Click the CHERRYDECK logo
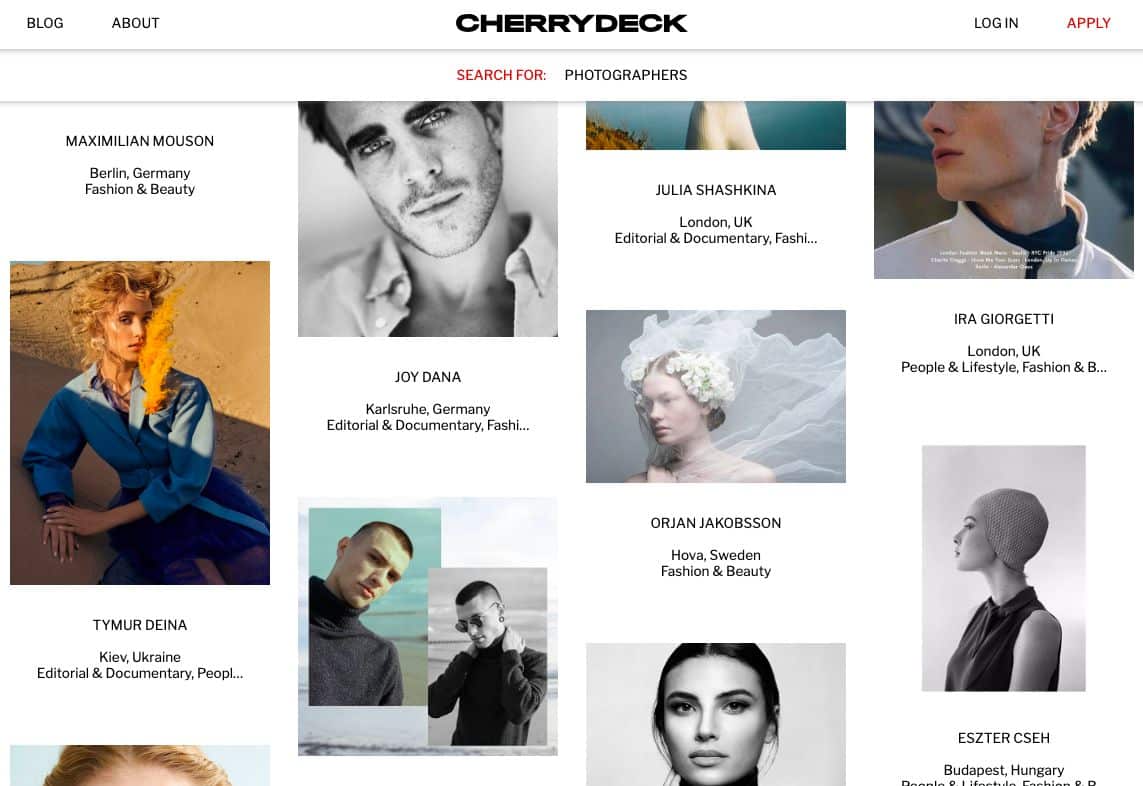Viewport: 1143px width, 786px height. pos(572,23)
